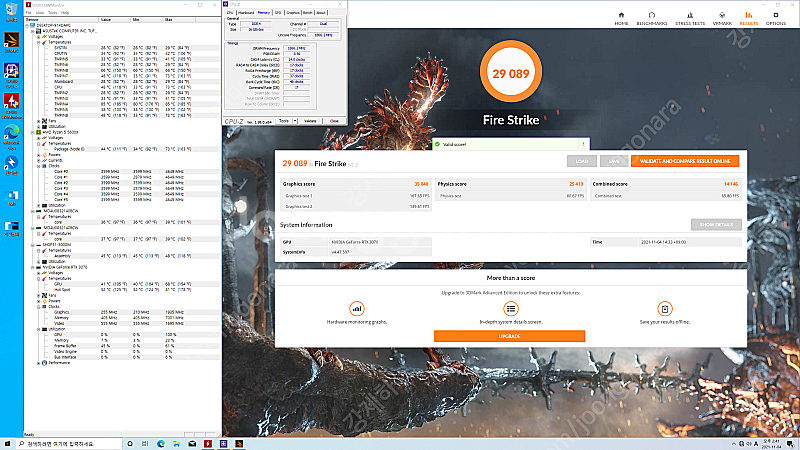
Task: Show hidden system tray icons
Action: tap(734, 444)
